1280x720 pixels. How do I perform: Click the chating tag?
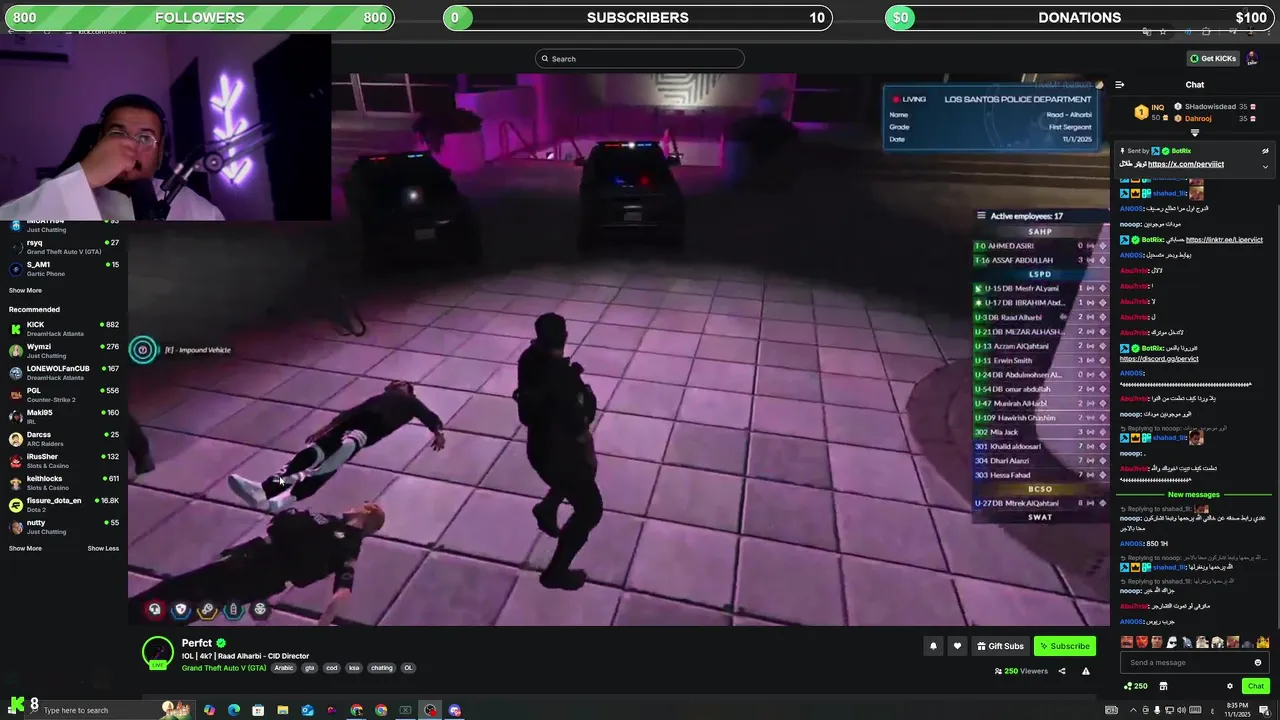pos(382,668)
